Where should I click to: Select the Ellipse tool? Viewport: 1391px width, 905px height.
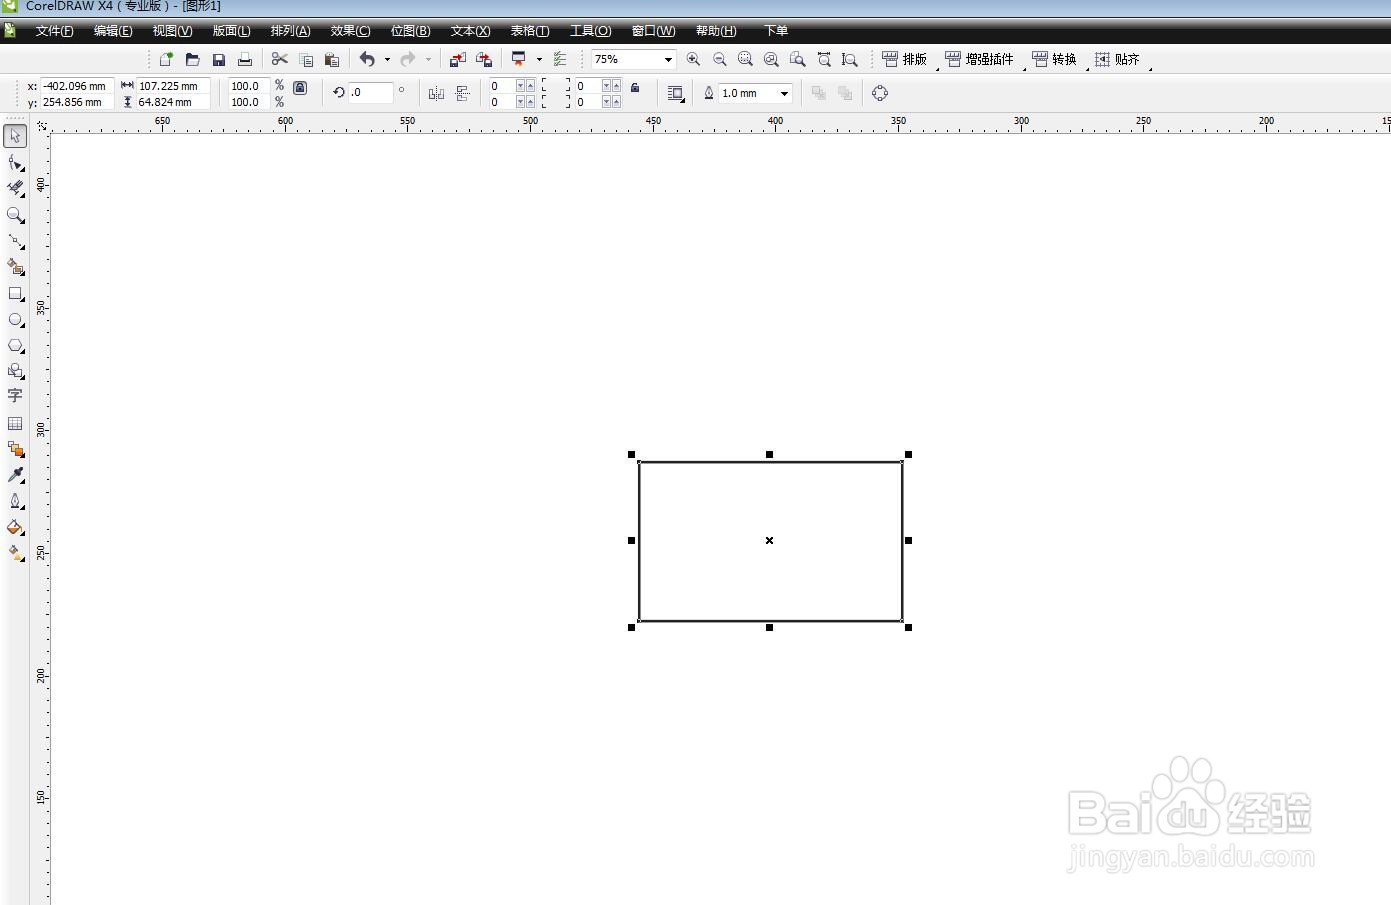point(15,320)
